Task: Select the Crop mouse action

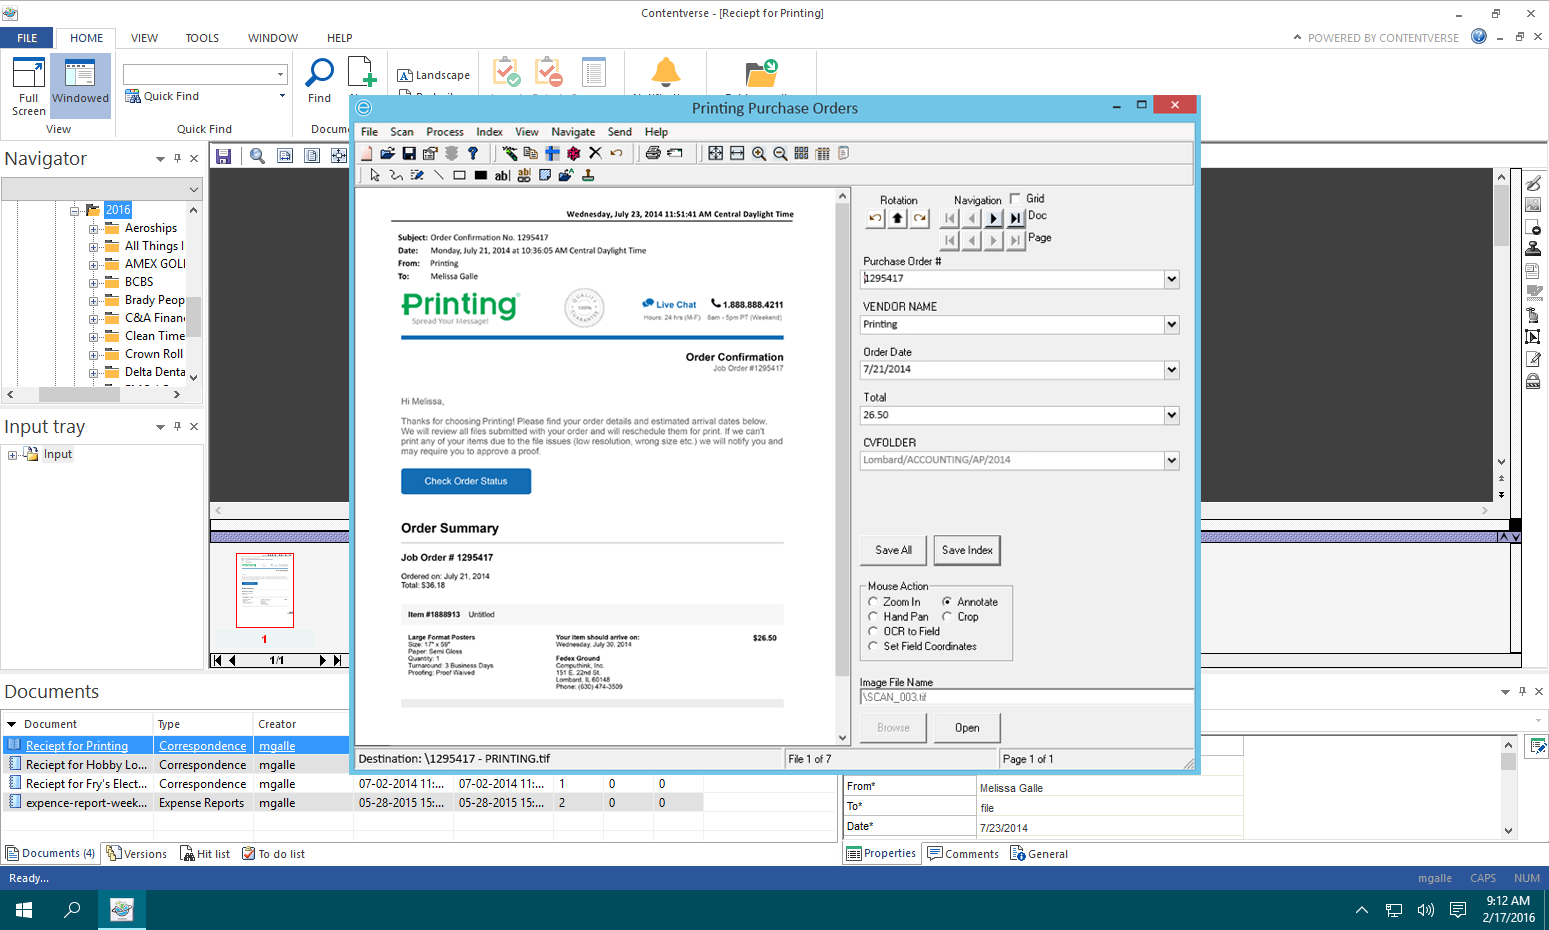Action: pos(947,617)
